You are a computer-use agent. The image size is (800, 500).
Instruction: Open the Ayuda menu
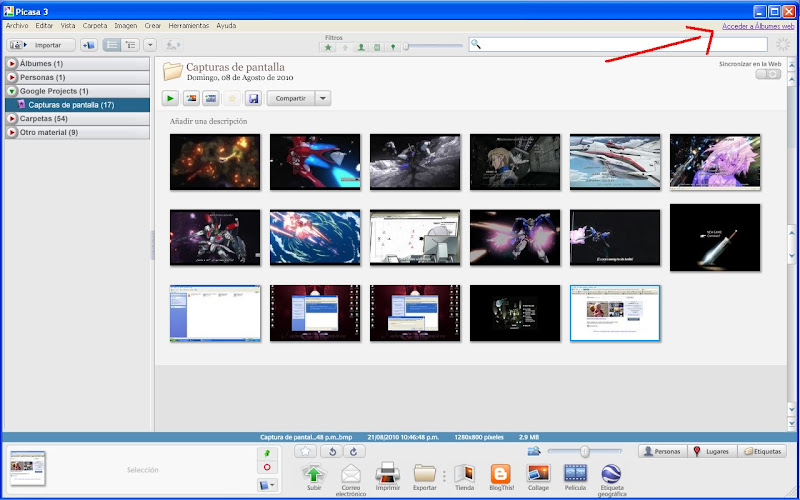(226, 26)
